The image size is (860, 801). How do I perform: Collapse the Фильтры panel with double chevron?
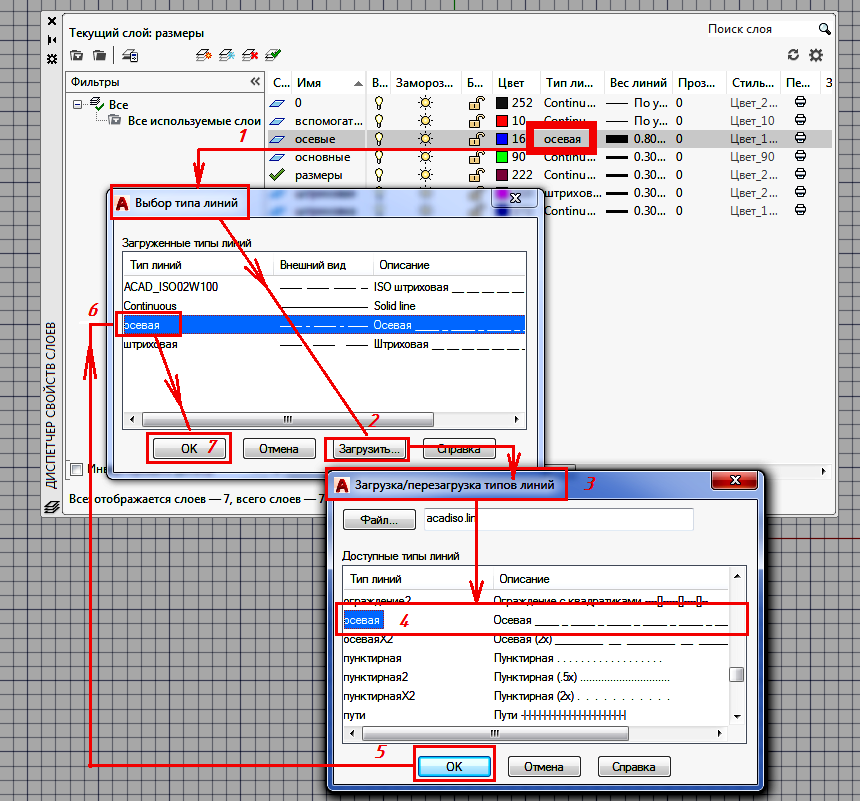[255, 82]
